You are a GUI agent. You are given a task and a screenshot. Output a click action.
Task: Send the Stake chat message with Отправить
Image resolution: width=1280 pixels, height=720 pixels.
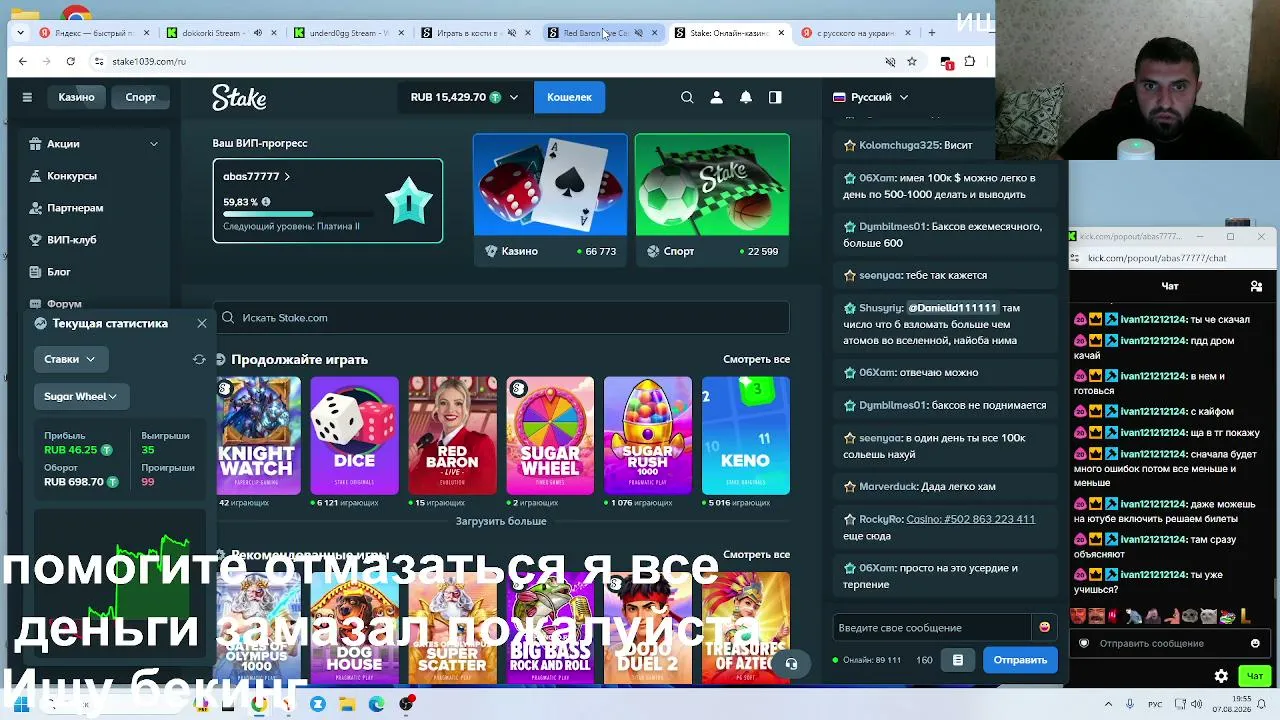point(1020,660)
